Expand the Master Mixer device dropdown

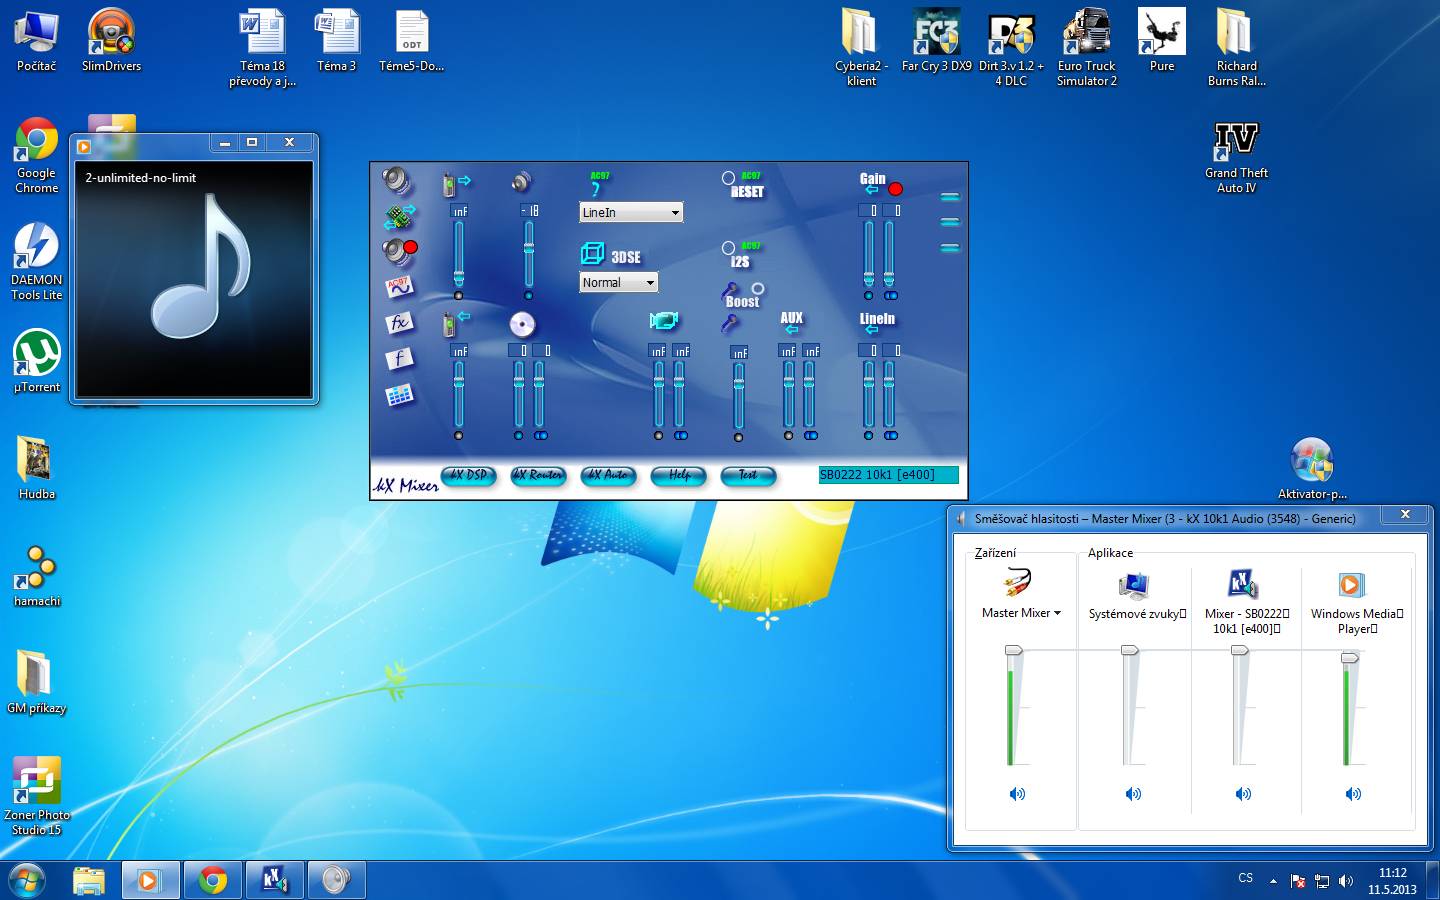tap(1057, 613)
